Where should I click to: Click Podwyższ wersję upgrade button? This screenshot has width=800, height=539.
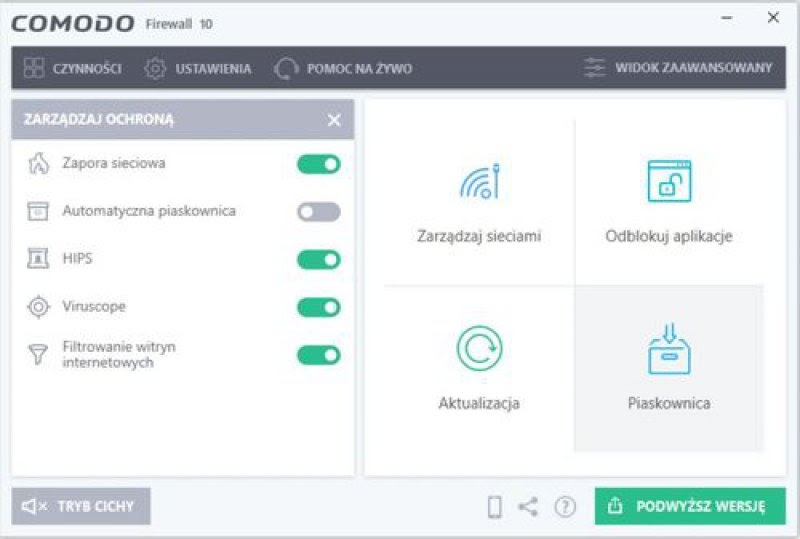coord(690,506)
